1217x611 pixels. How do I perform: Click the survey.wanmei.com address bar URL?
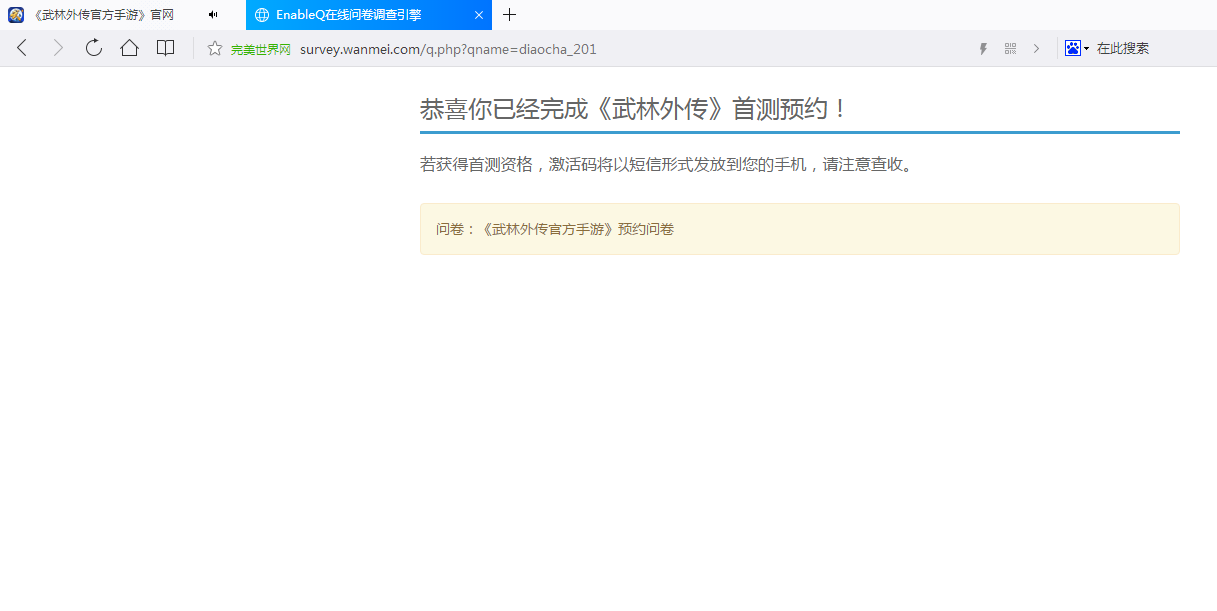(x=448, y=49)
